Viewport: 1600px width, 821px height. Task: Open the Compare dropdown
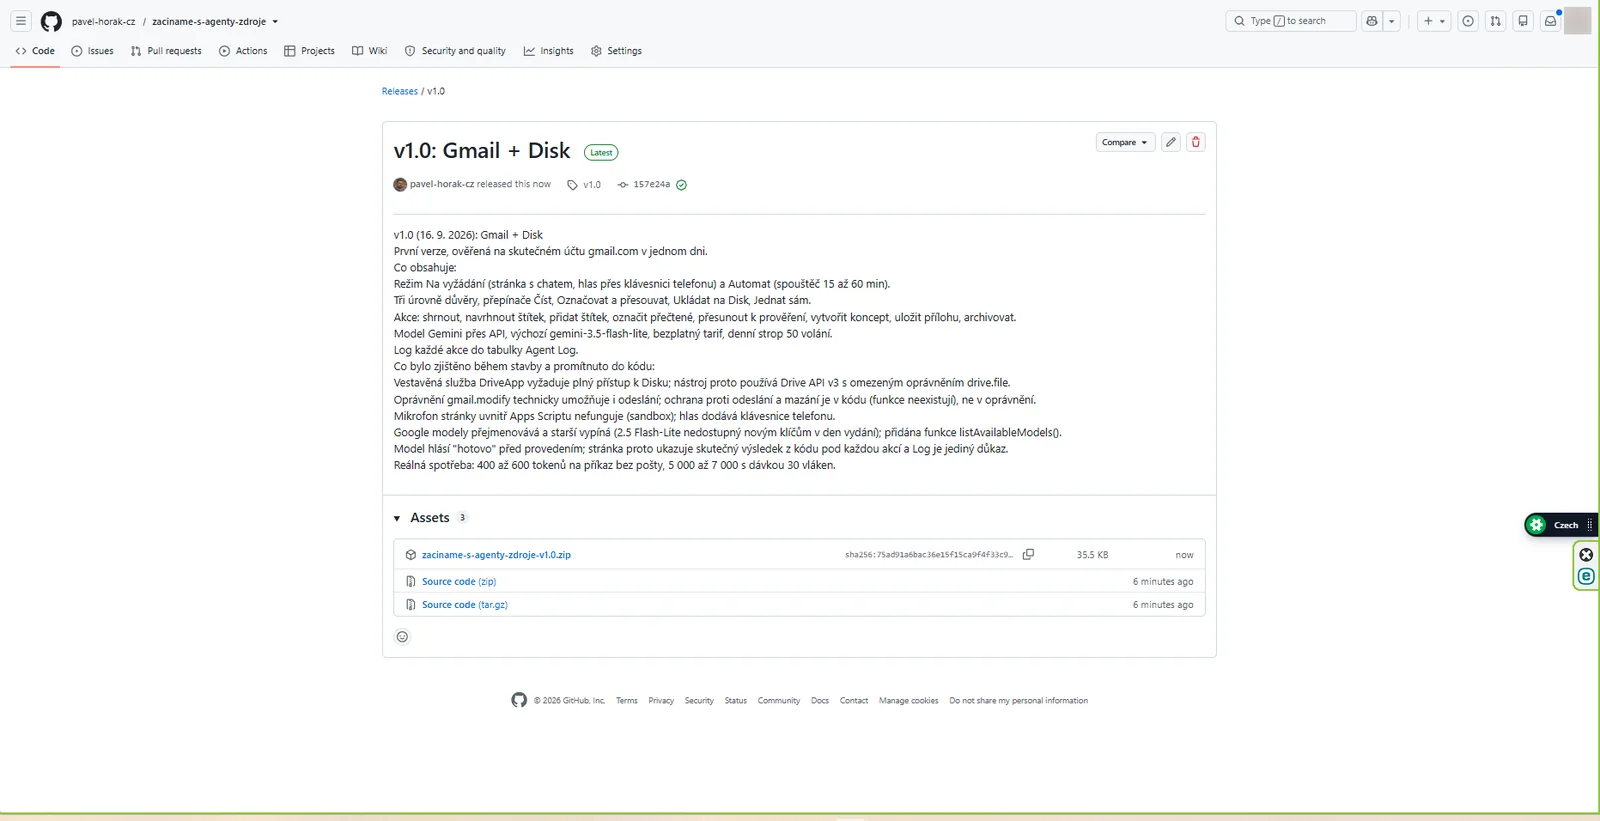(x=1125, y=142)
